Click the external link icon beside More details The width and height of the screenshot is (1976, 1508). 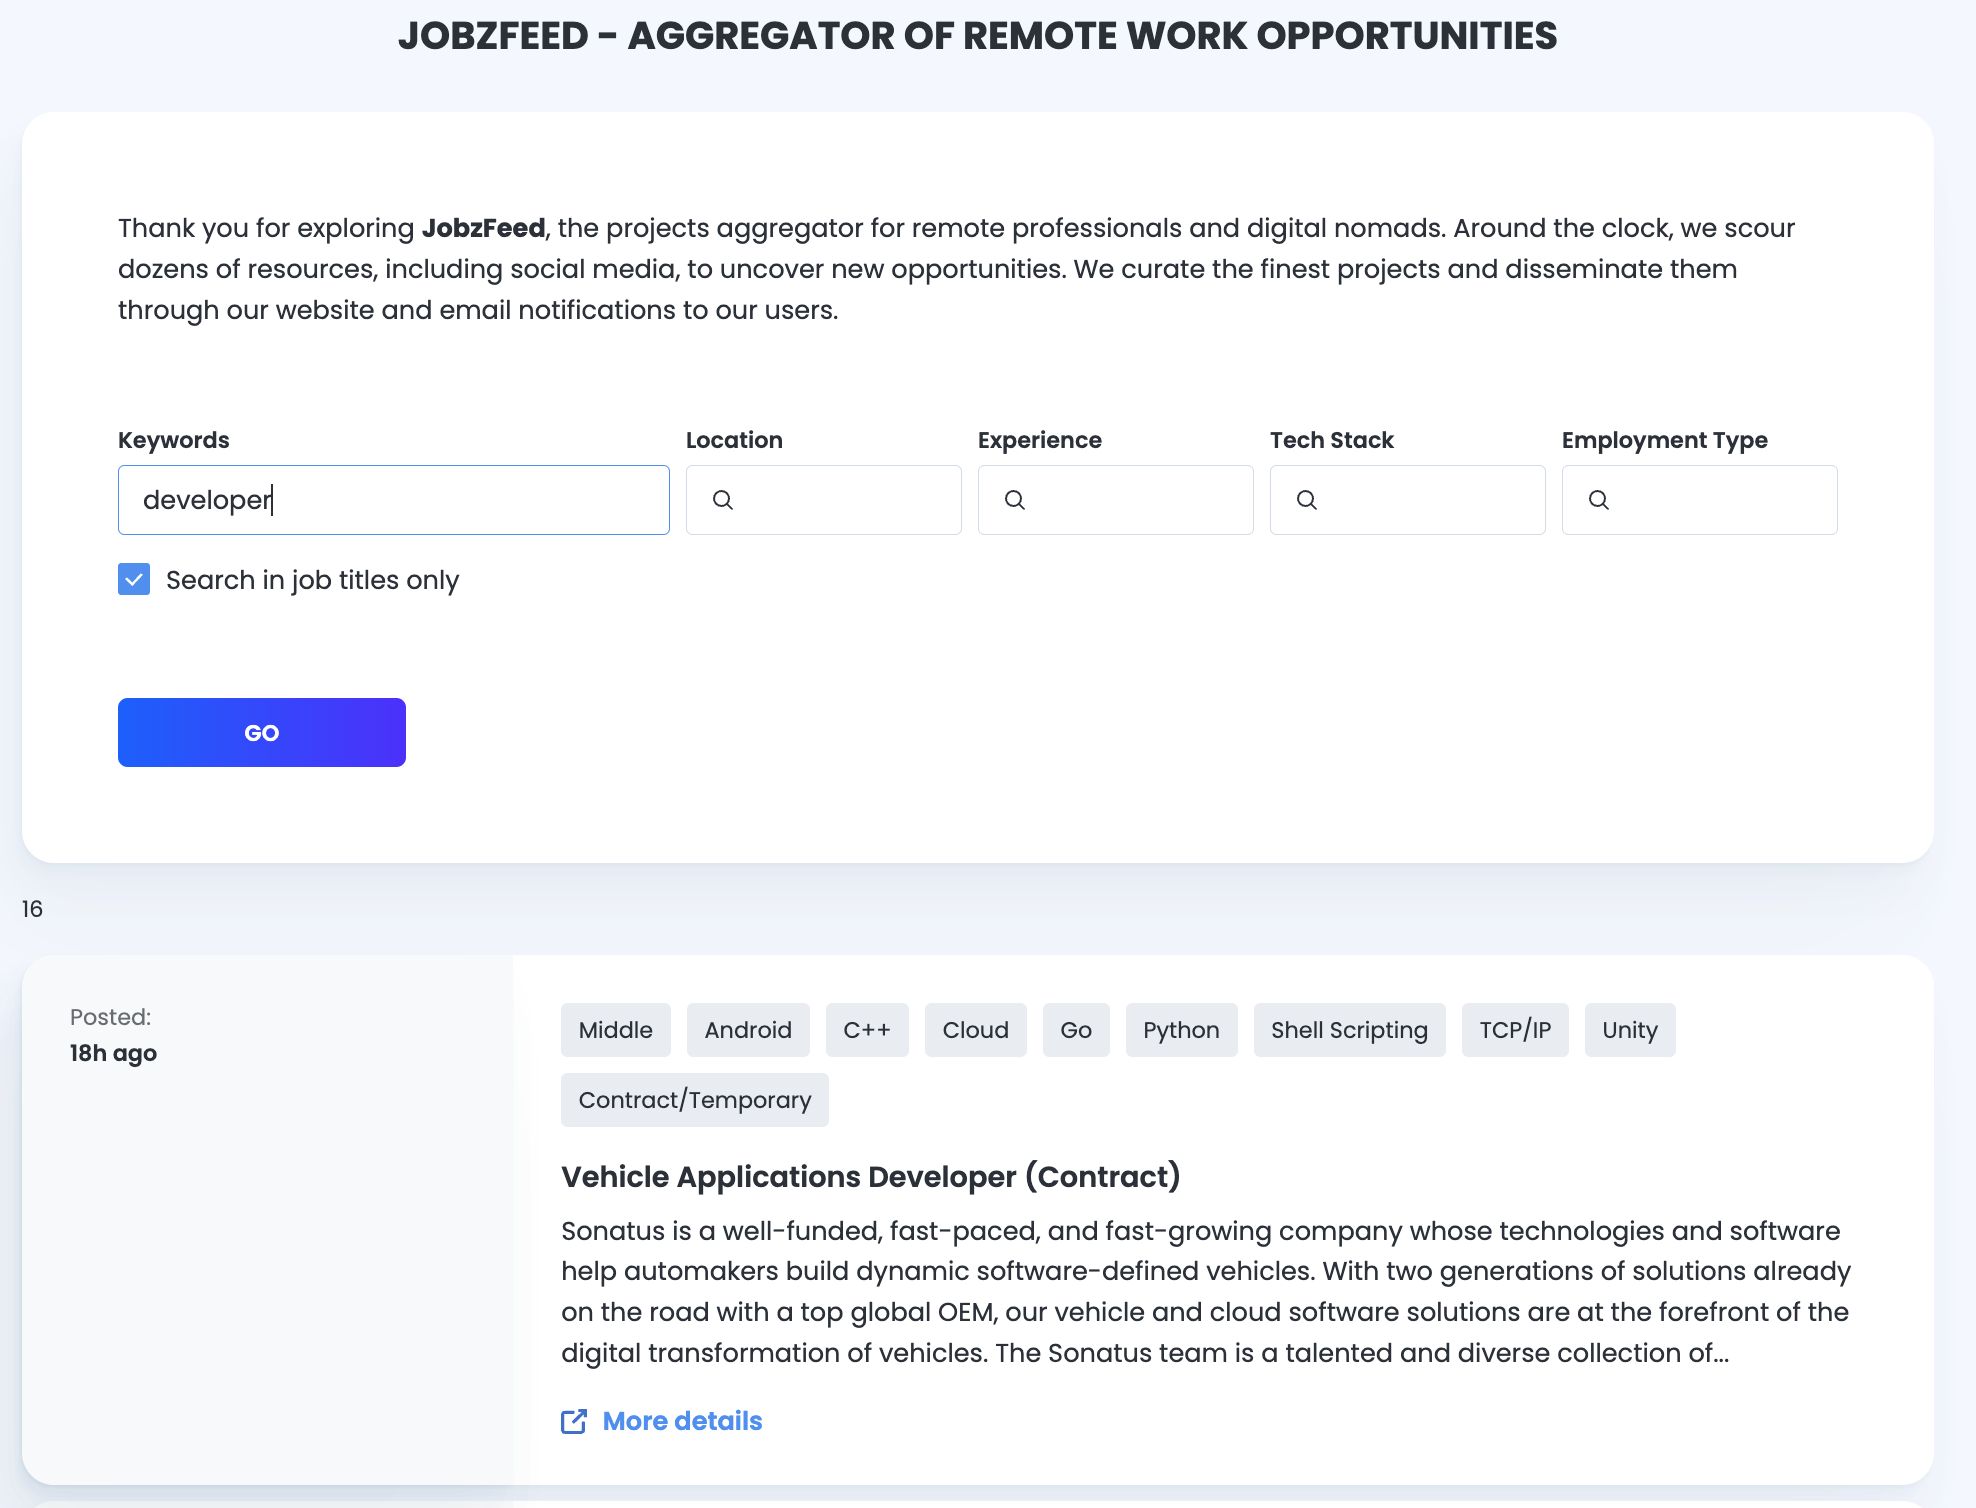pyautogui.click(x=574, y=1421)
